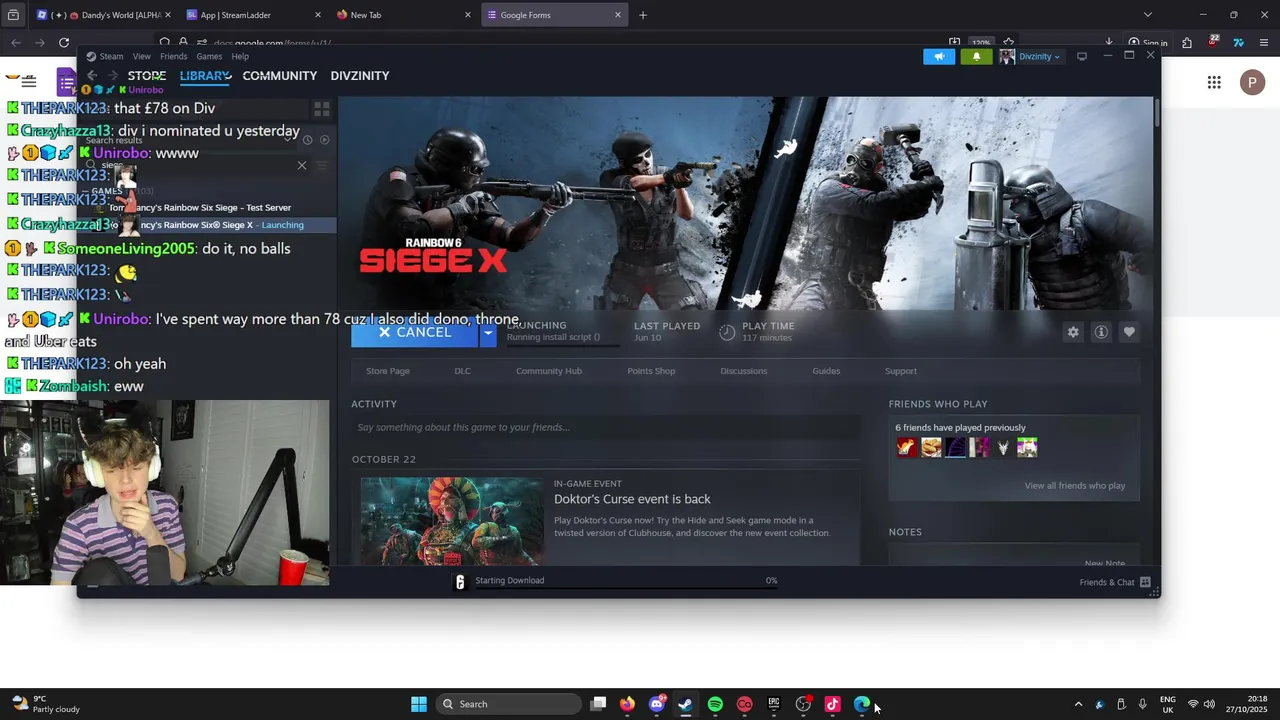
Task: List all browser tabs chevron
Action: point(1147,15)
